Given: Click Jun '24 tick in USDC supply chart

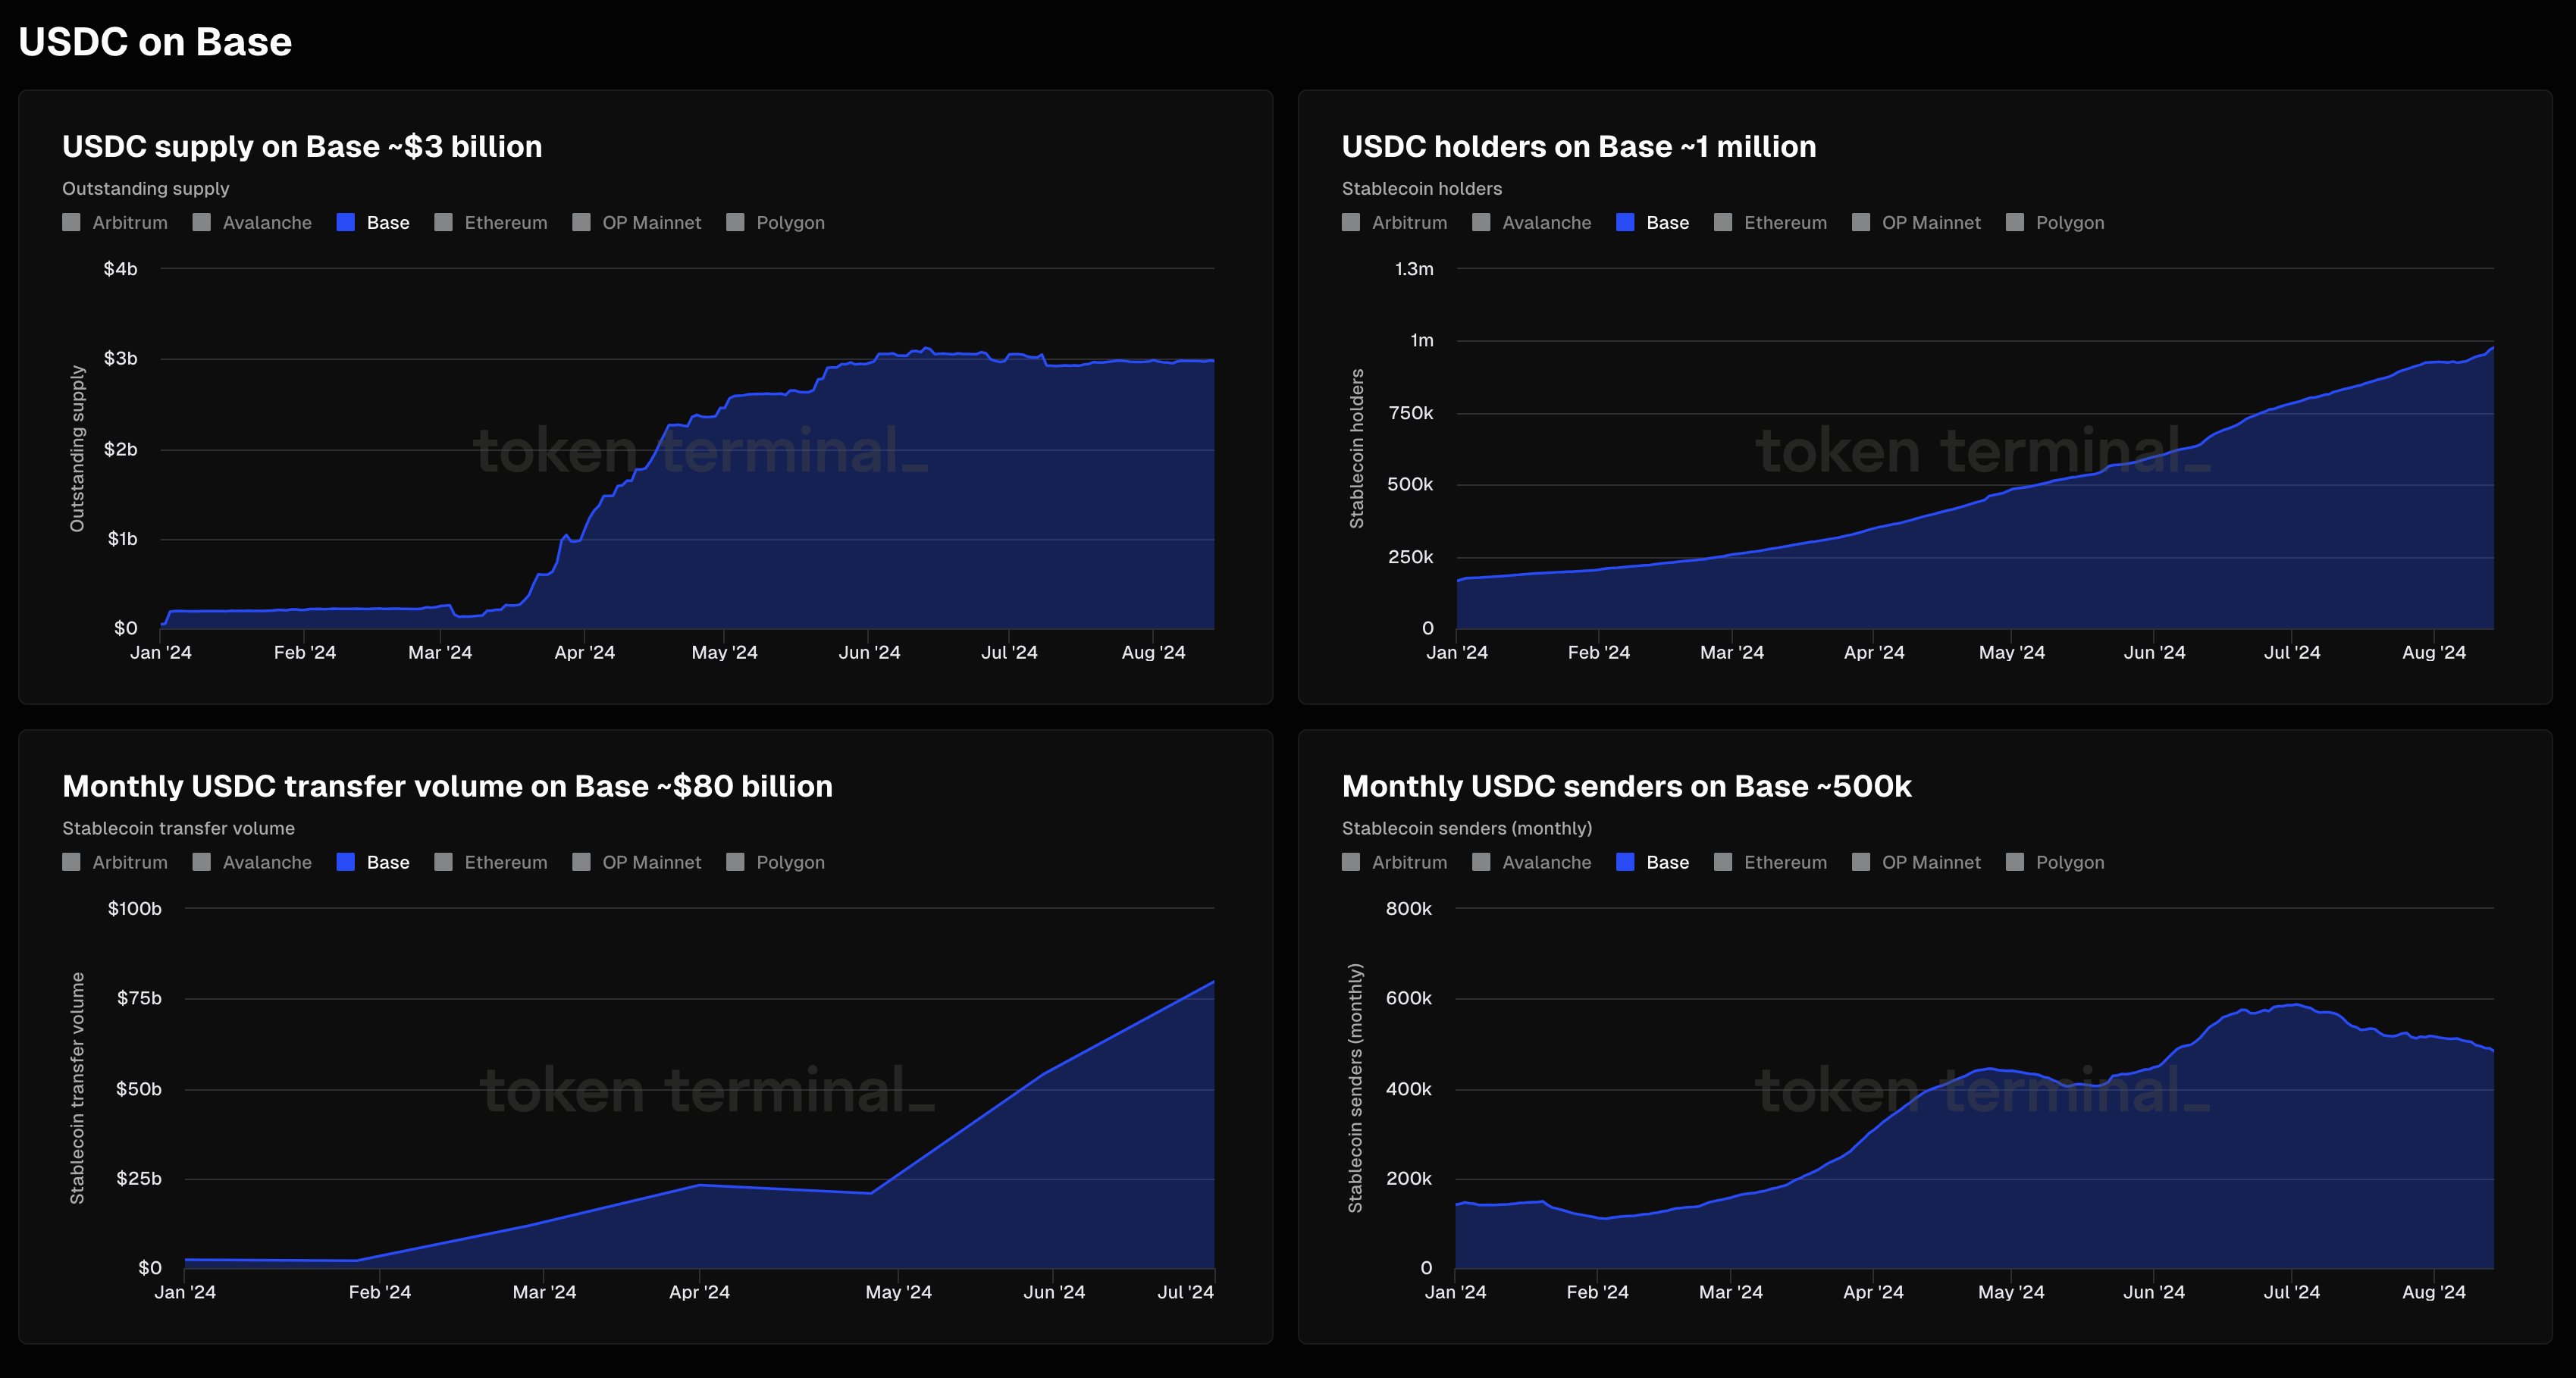Looking at the screenshot, I should pos(869,652).
